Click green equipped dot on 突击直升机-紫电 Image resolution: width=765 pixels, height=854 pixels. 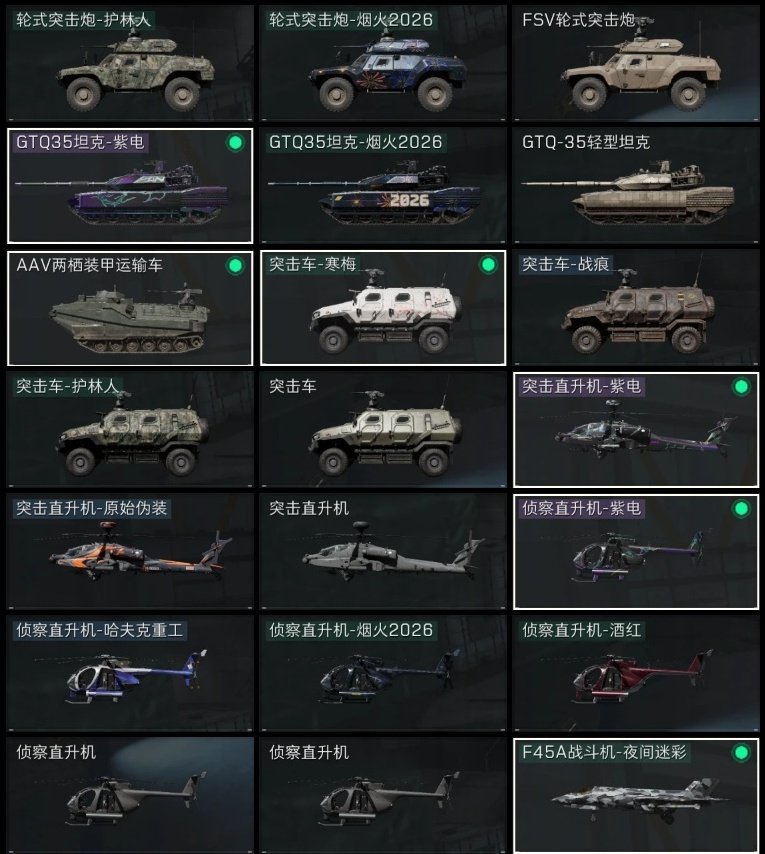(x=741, y=387)
